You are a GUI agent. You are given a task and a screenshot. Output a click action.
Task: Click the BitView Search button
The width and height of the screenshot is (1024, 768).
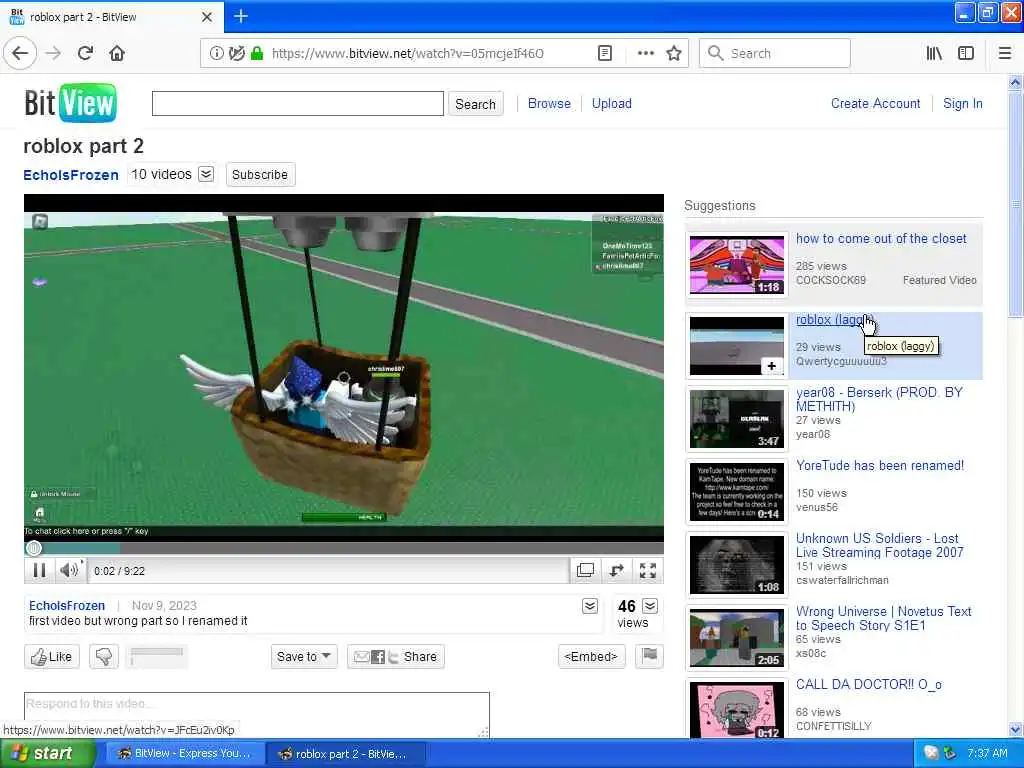(x=475, y=104)
